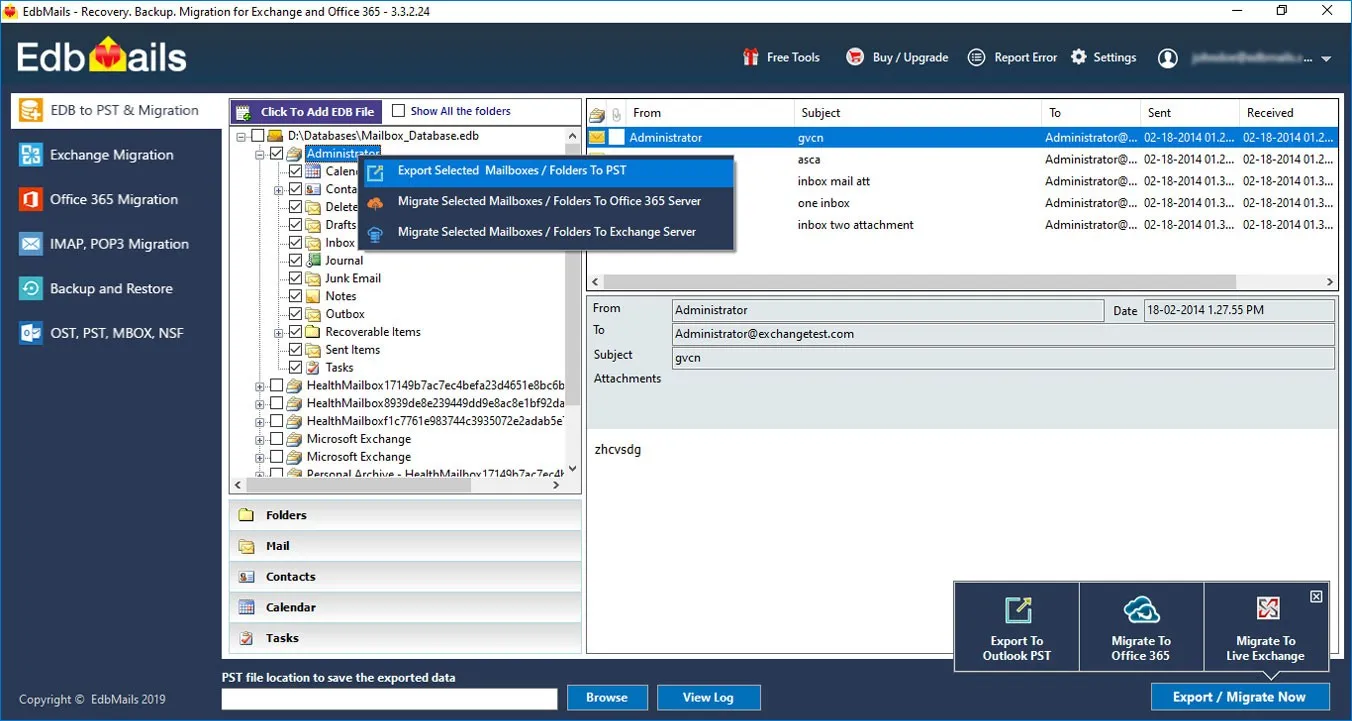Expand the HealthMailbox8939de8e mailbox node
The image size is (1352, 721).
pos(260,404)
